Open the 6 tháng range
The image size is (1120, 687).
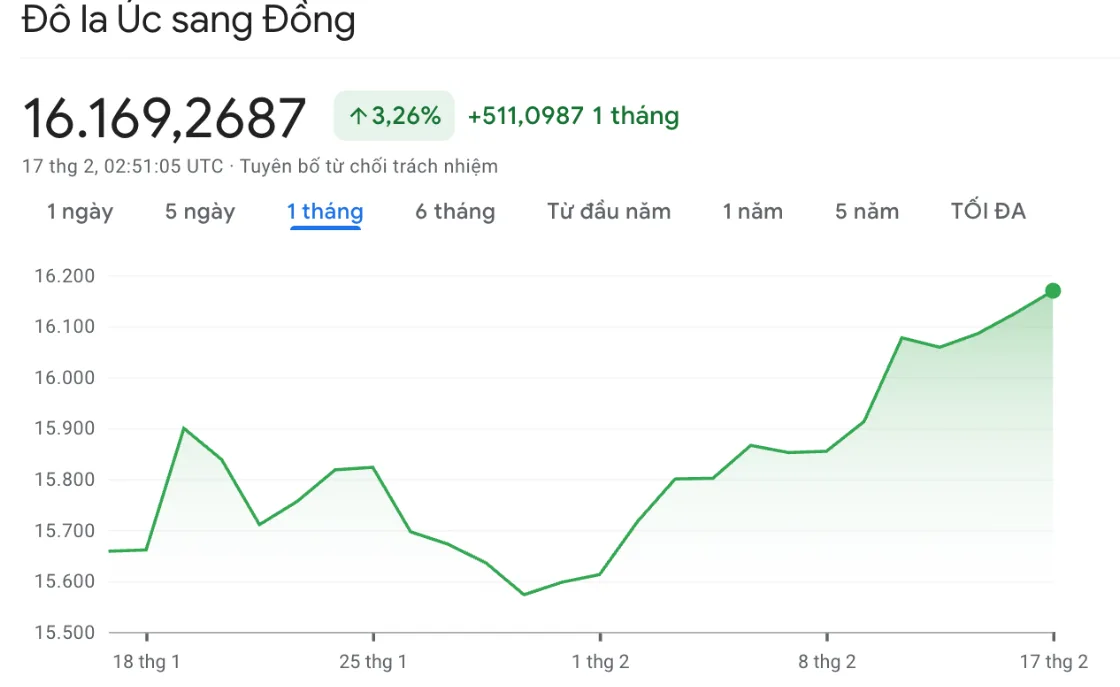tap(455, 211)
